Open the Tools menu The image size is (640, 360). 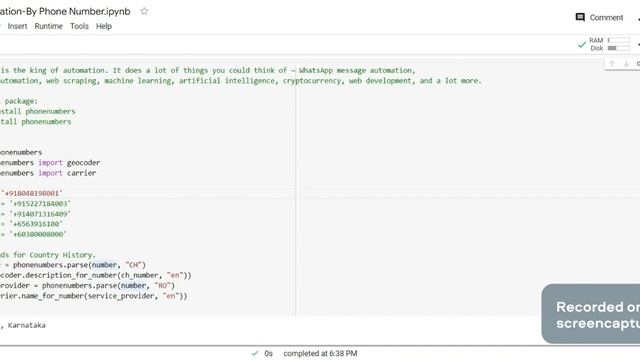click(x=79, y=26)
